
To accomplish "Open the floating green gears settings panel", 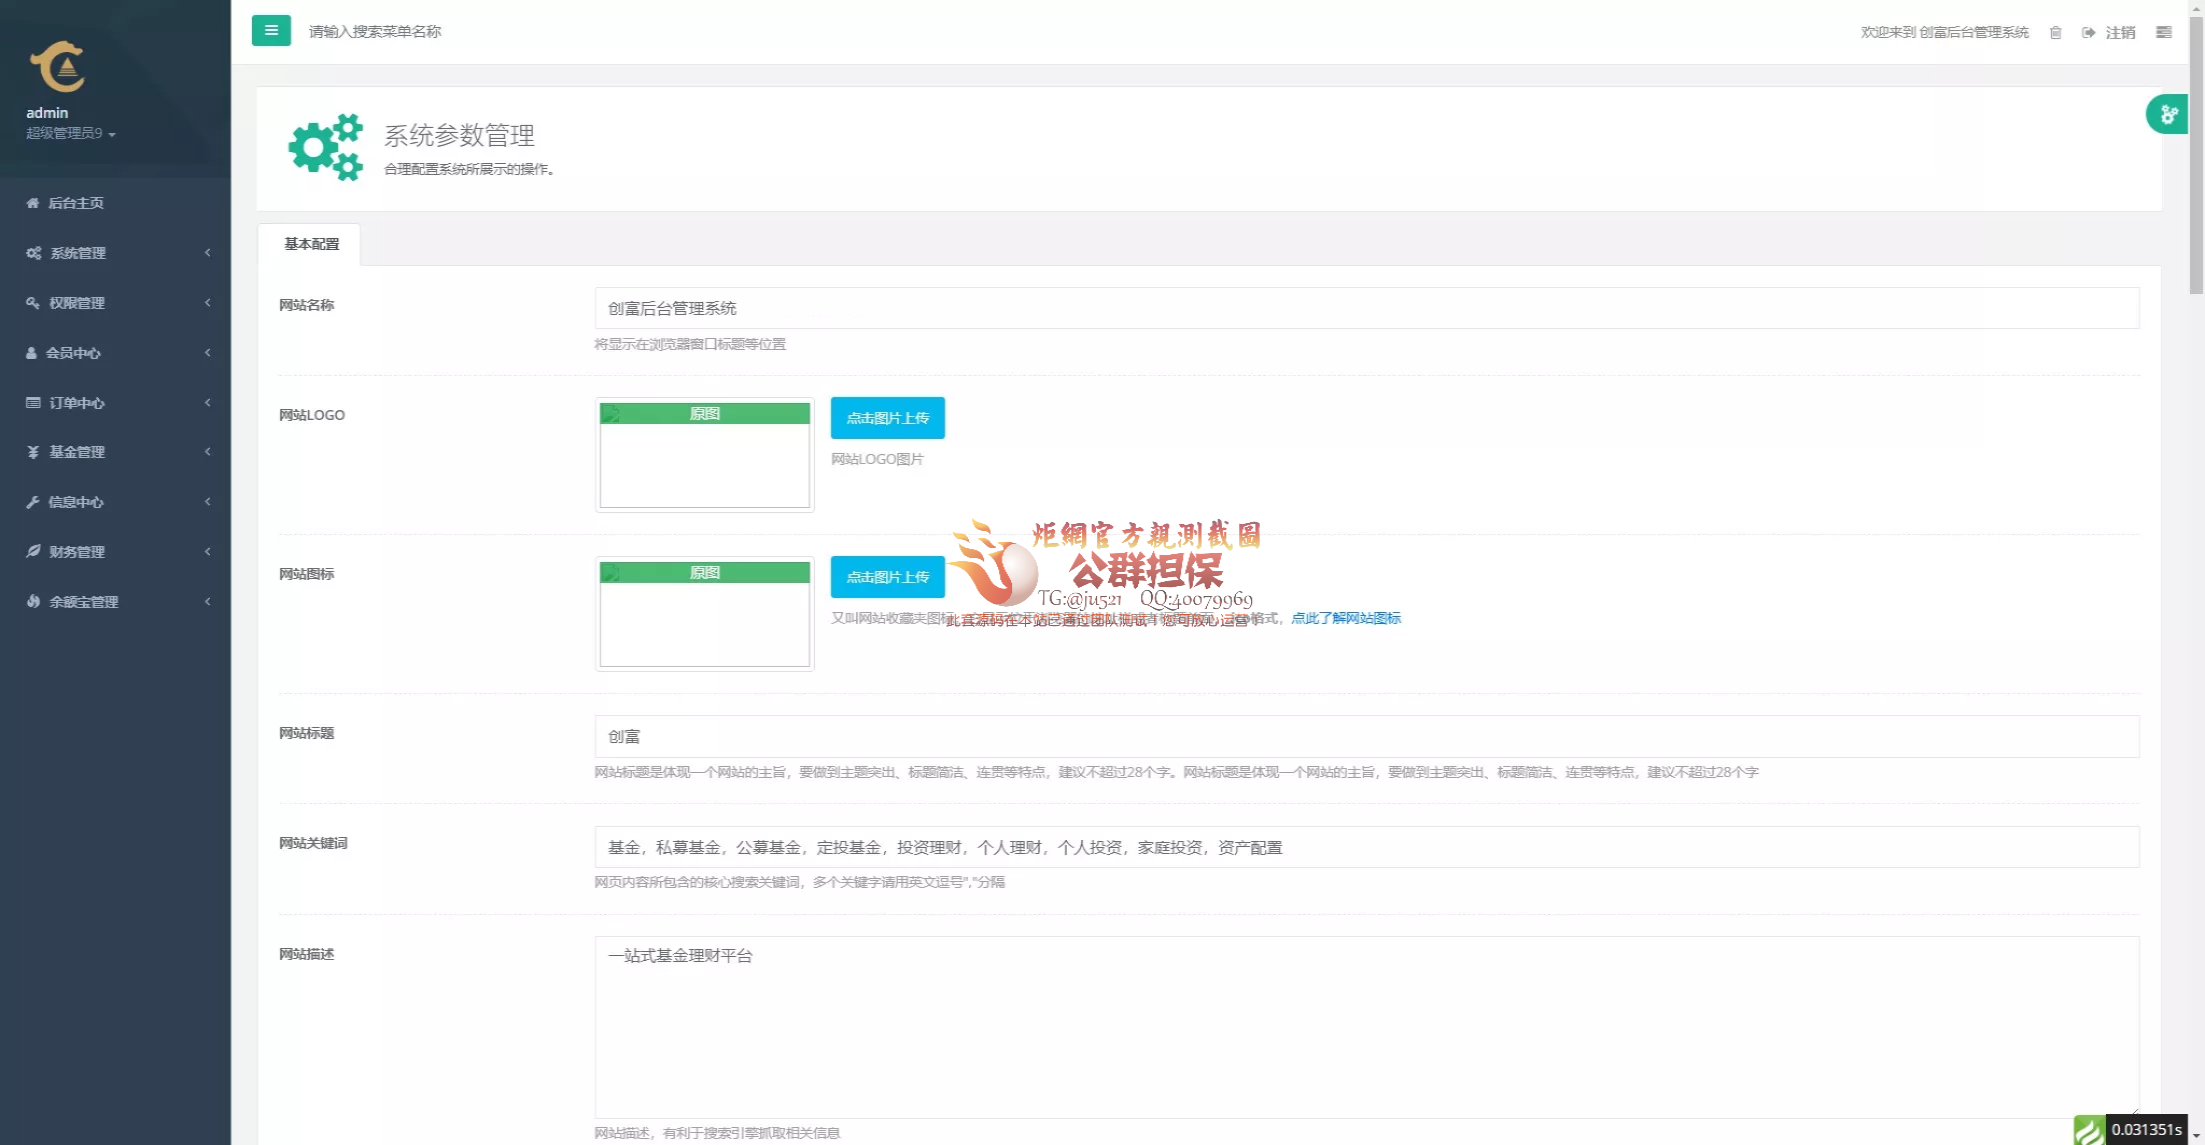I will pyautogui.click(x=2167, y=115).
